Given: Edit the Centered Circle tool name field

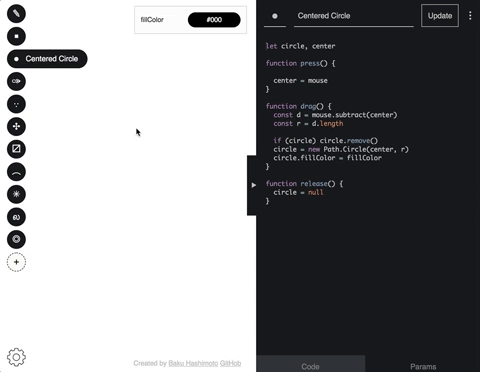Looking at the screenshot, I should point(354,16).
